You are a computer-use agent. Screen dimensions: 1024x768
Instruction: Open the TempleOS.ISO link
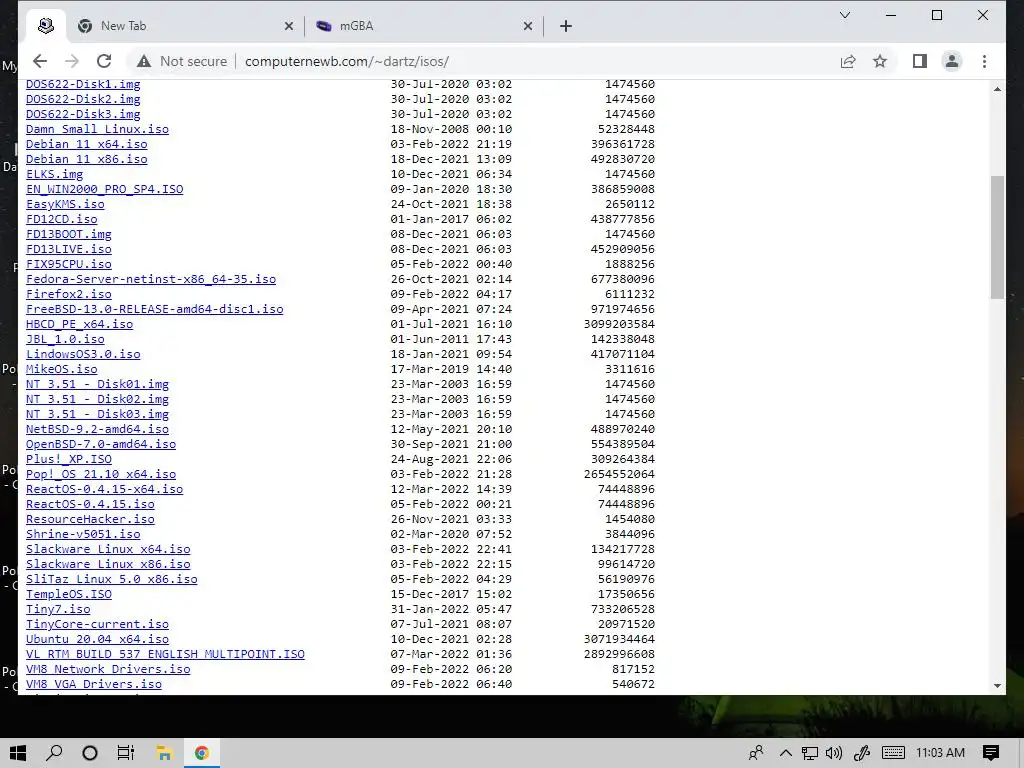coord(69,594)
